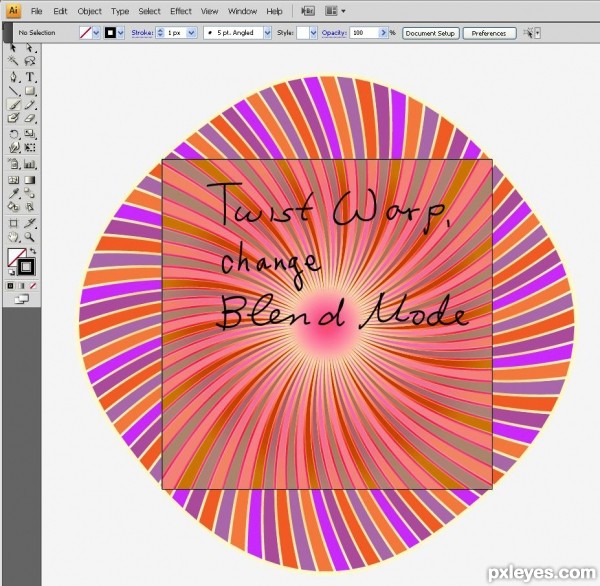Set paint mode to None
This screenshot has height=586, width=600.
(x=33, y=286)
